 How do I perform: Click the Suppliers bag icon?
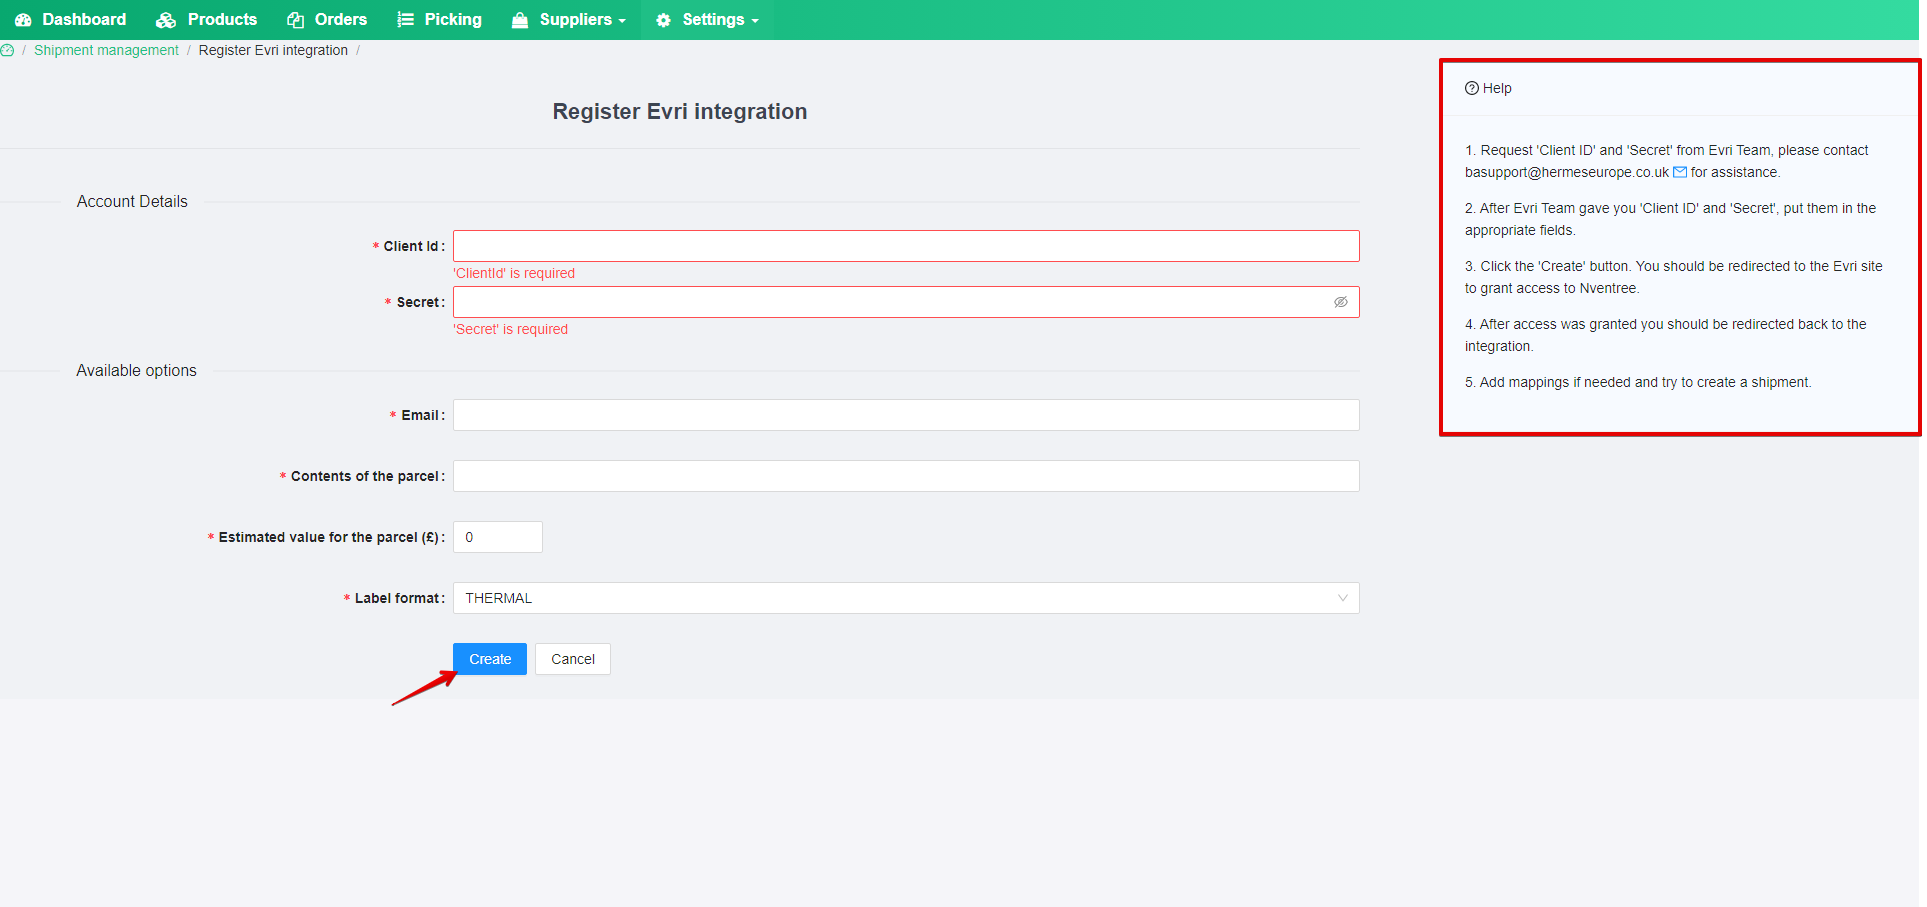point(520,20)
